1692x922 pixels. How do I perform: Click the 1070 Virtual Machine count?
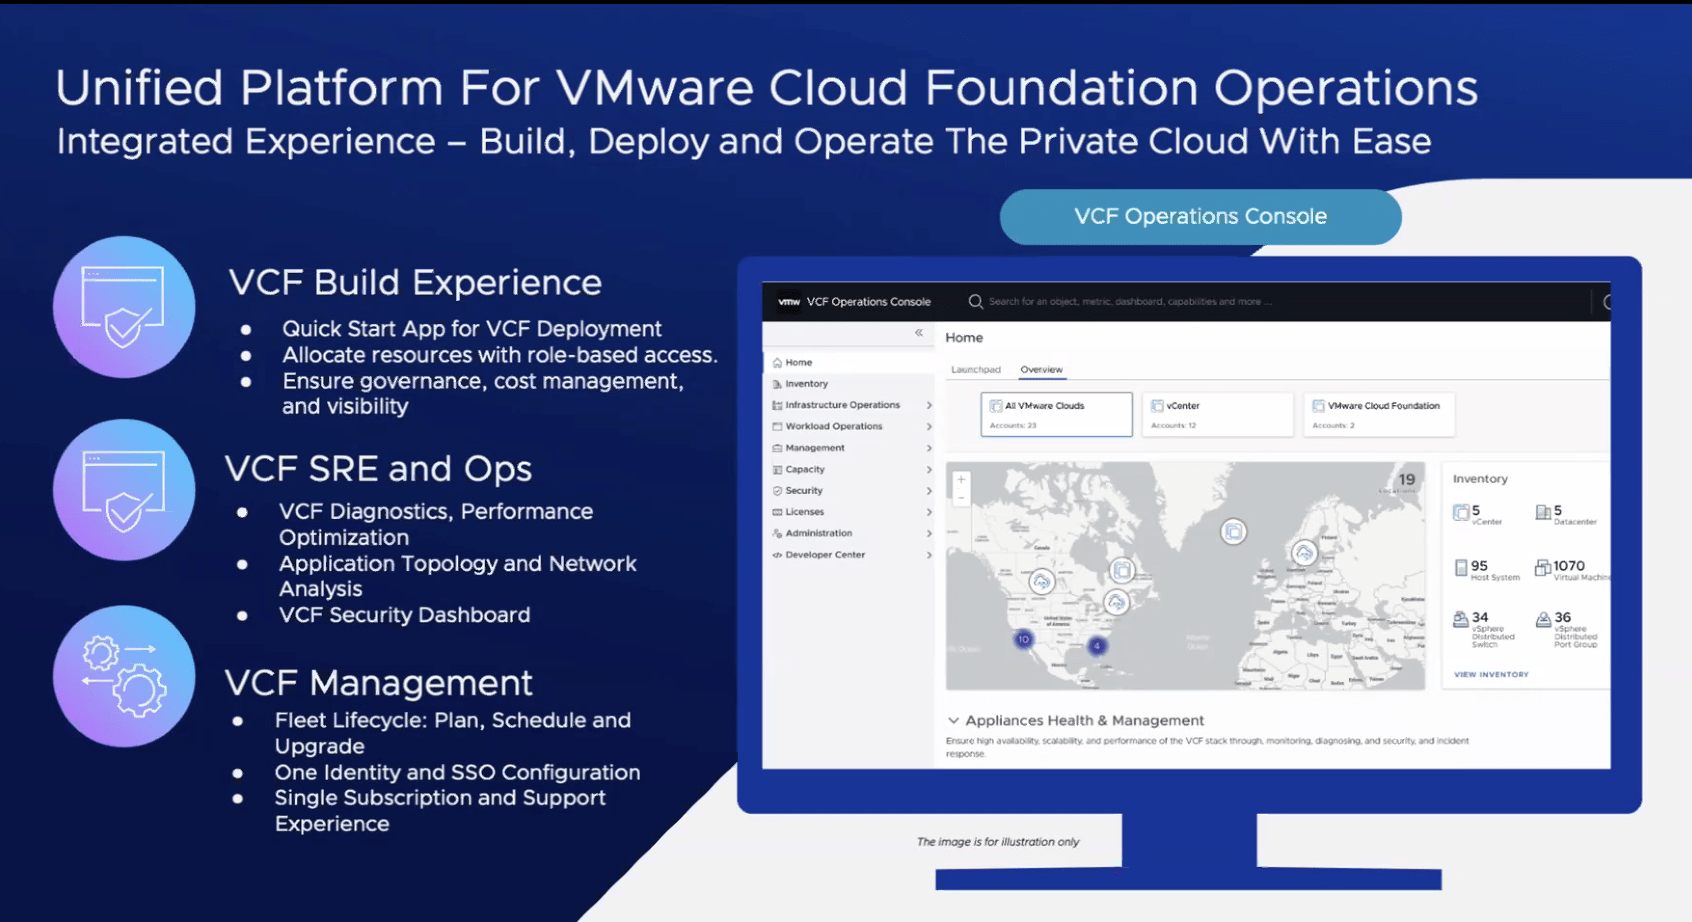coord(1569,565)
